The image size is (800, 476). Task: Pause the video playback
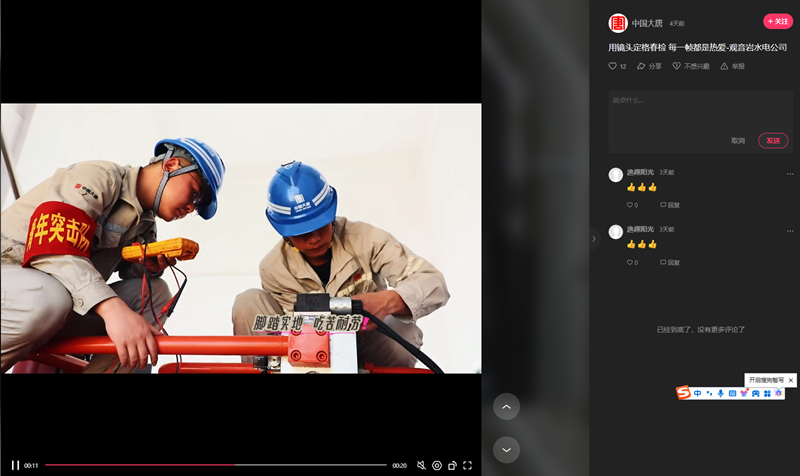15,465
